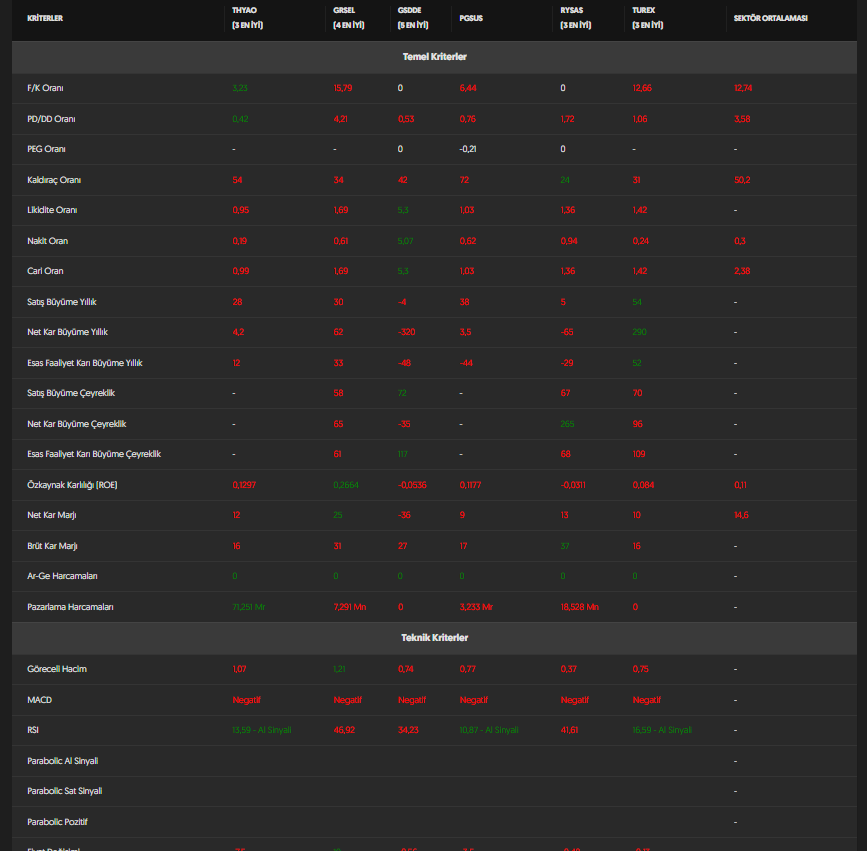The image size is (867, 851).
Task: Select the Parabolic Pozitif row label
Action: [58, 822]
